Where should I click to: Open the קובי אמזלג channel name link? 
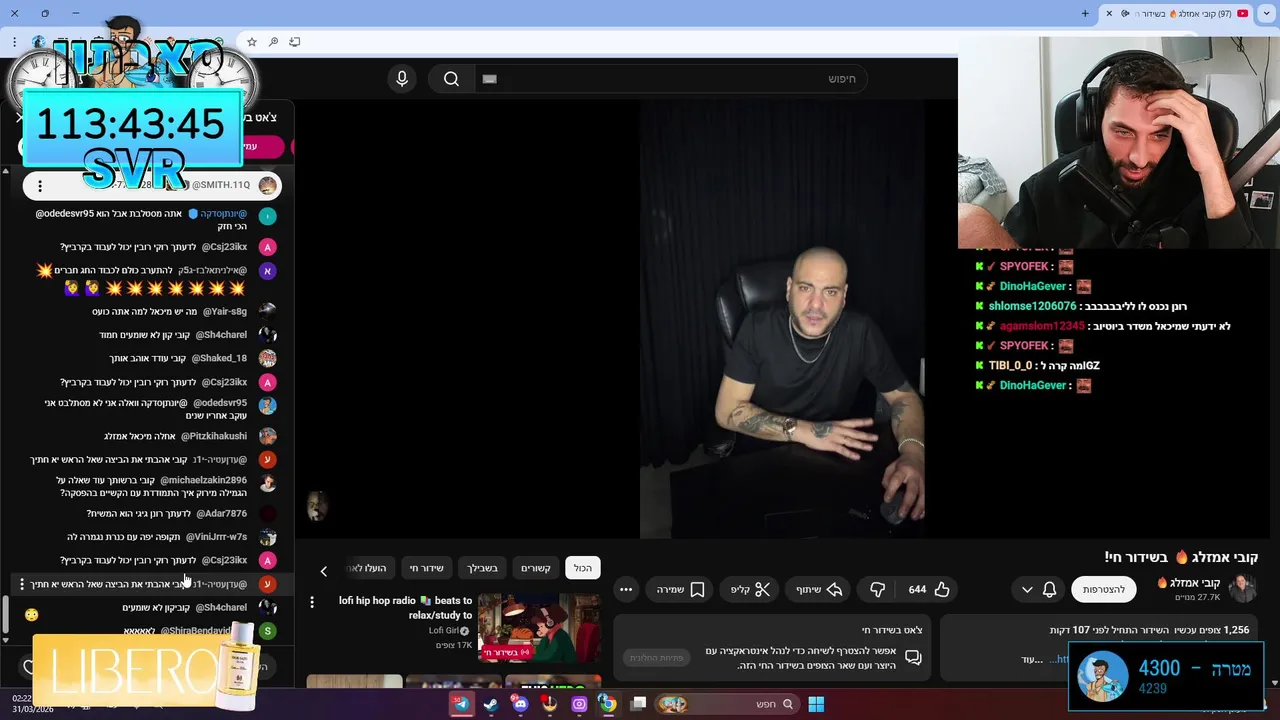tap(1195, 583)
